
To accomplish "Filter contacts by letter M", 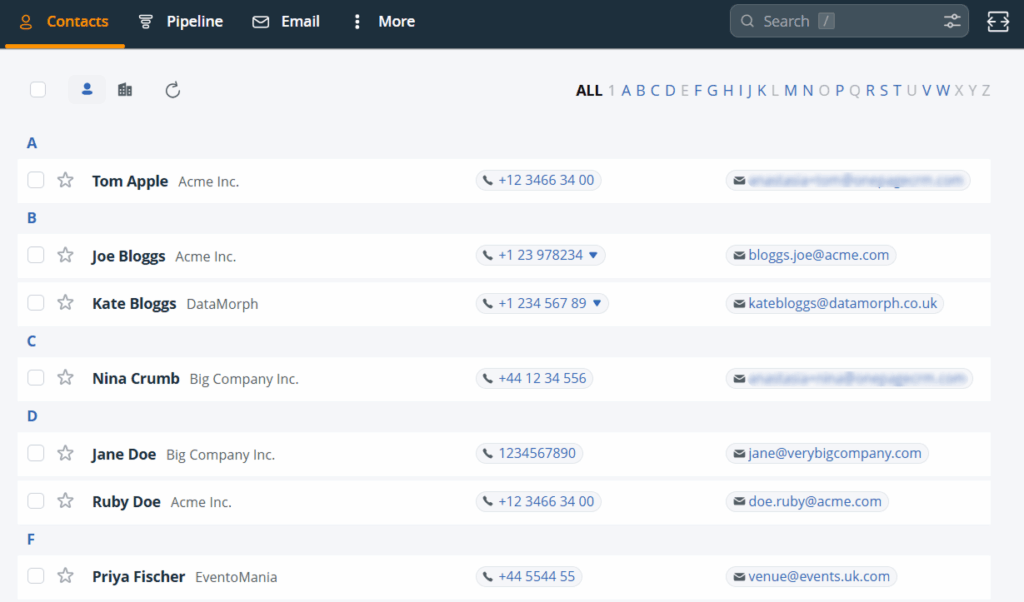I will click(790, 91).
